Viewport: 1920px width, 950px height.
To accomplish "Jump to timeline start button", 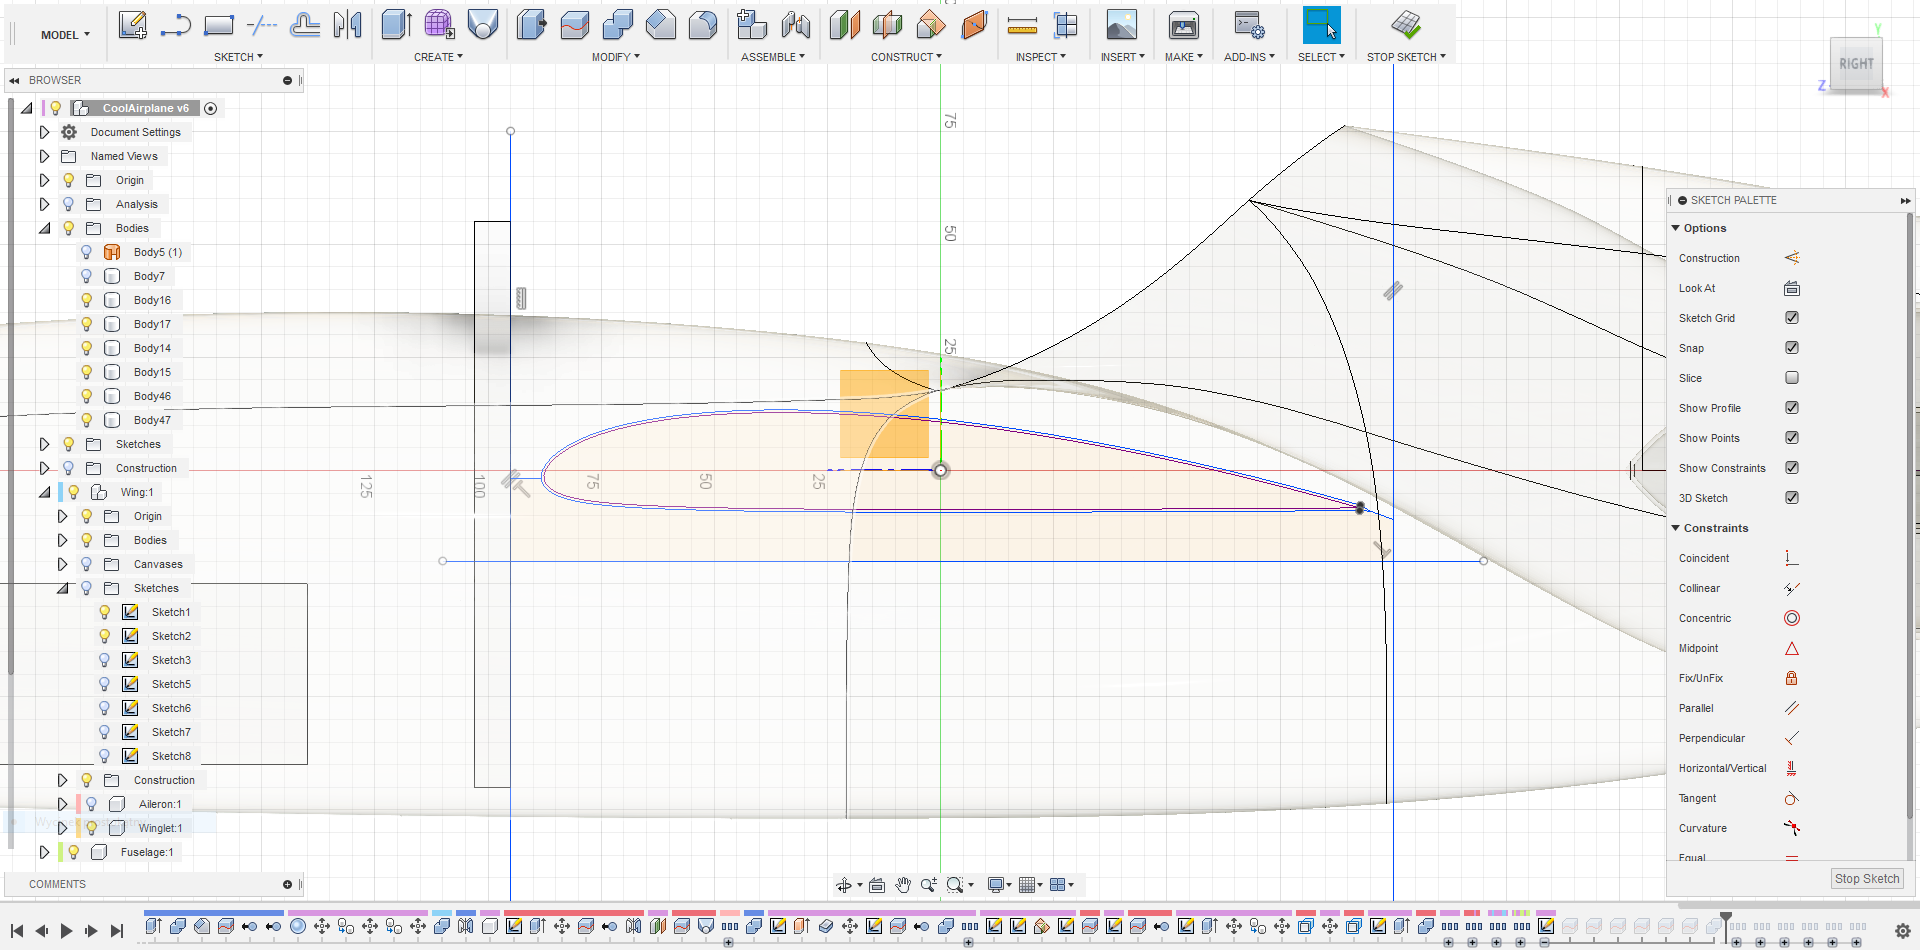I will pyautogui.click(x=17, y=931).
